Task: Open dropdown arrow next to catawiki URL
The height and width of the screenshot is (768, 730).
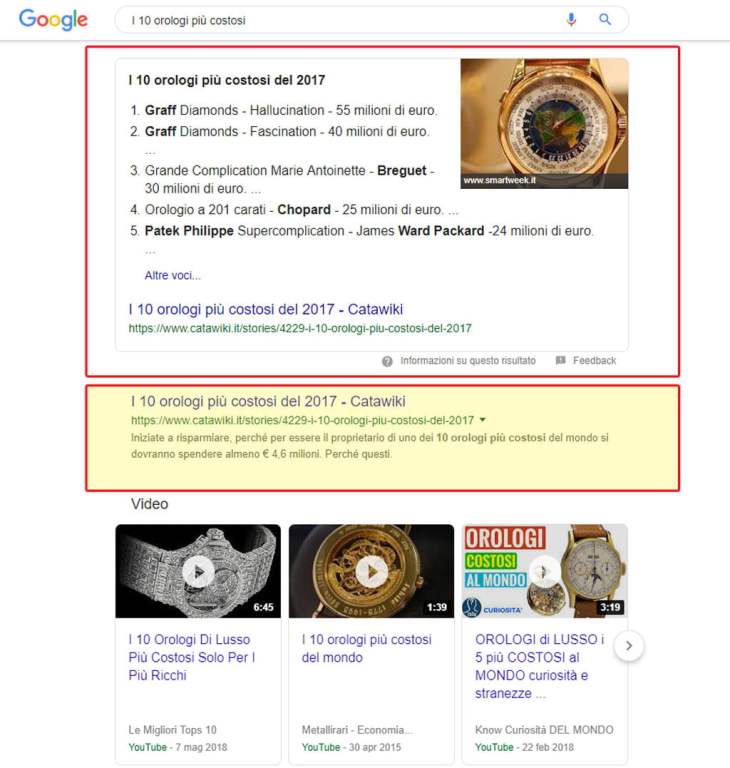Action: coord(483,420)
